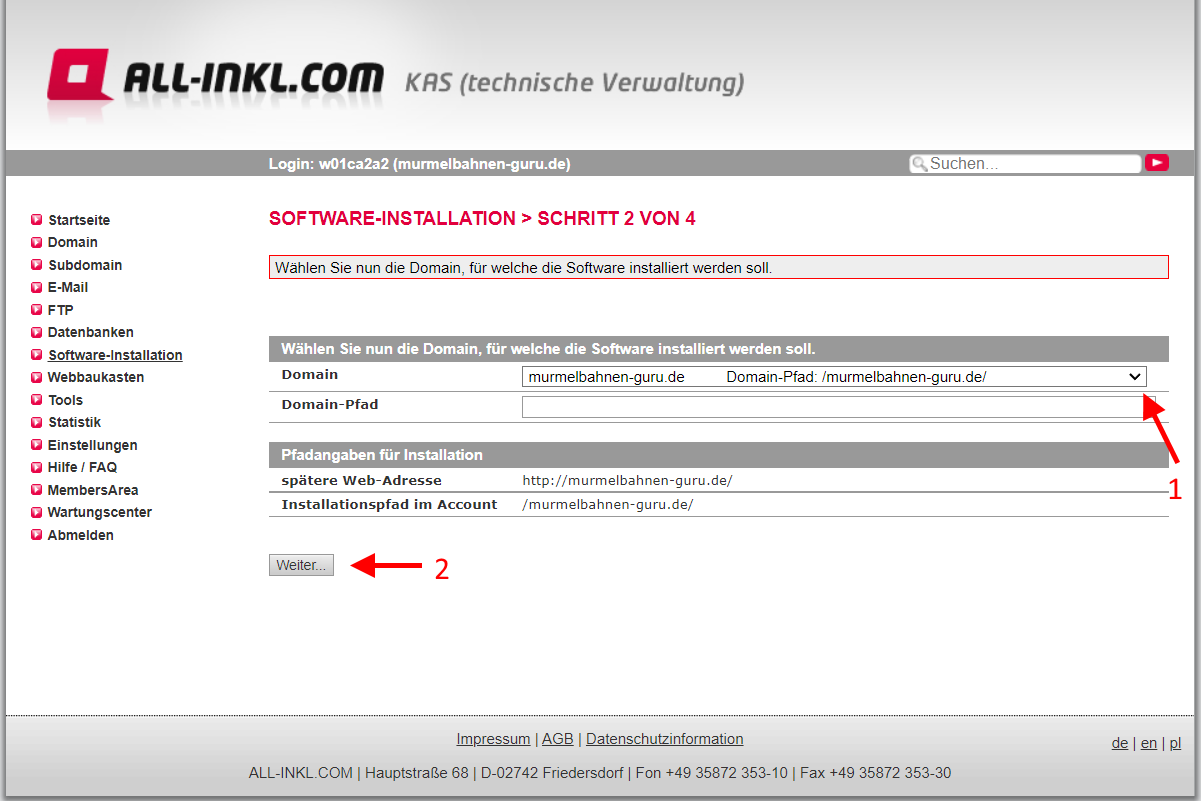Click the red bullet icon beside Startseite
This screenshot has width=1201, height=801.
[37, 220]
